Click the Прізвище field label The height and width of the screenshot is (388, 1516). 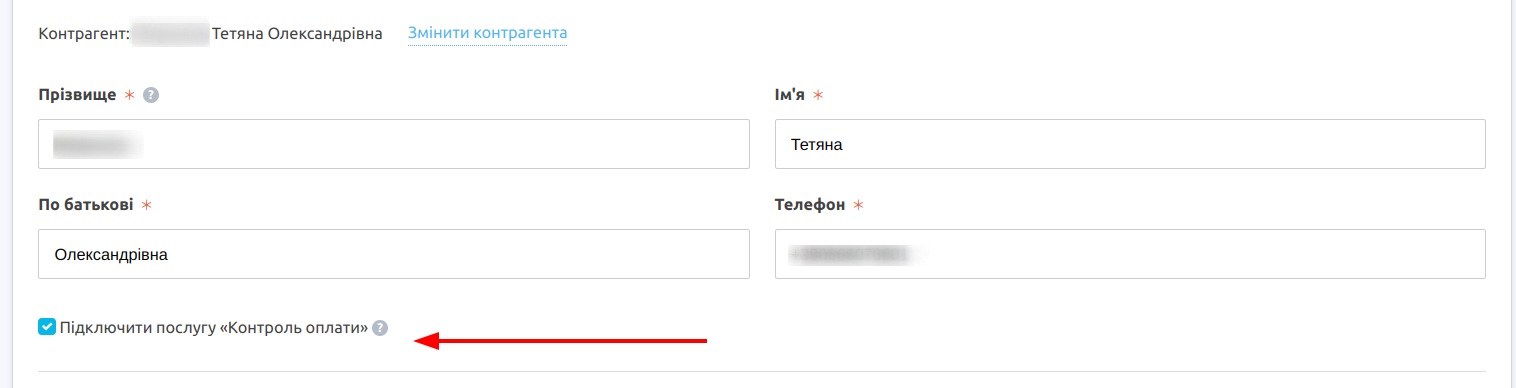(77, 95)
